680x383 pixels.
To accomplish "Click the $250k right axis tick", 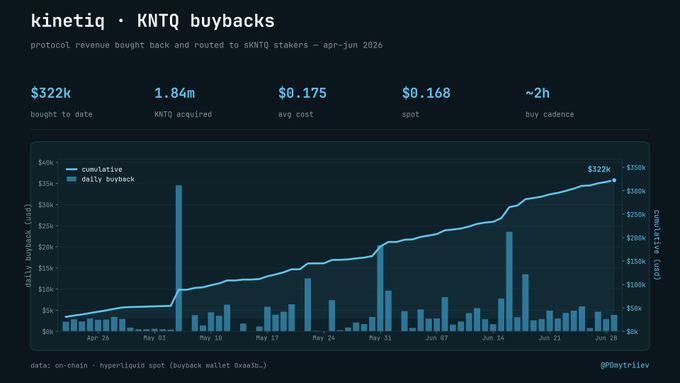I will tap(636, 215).
